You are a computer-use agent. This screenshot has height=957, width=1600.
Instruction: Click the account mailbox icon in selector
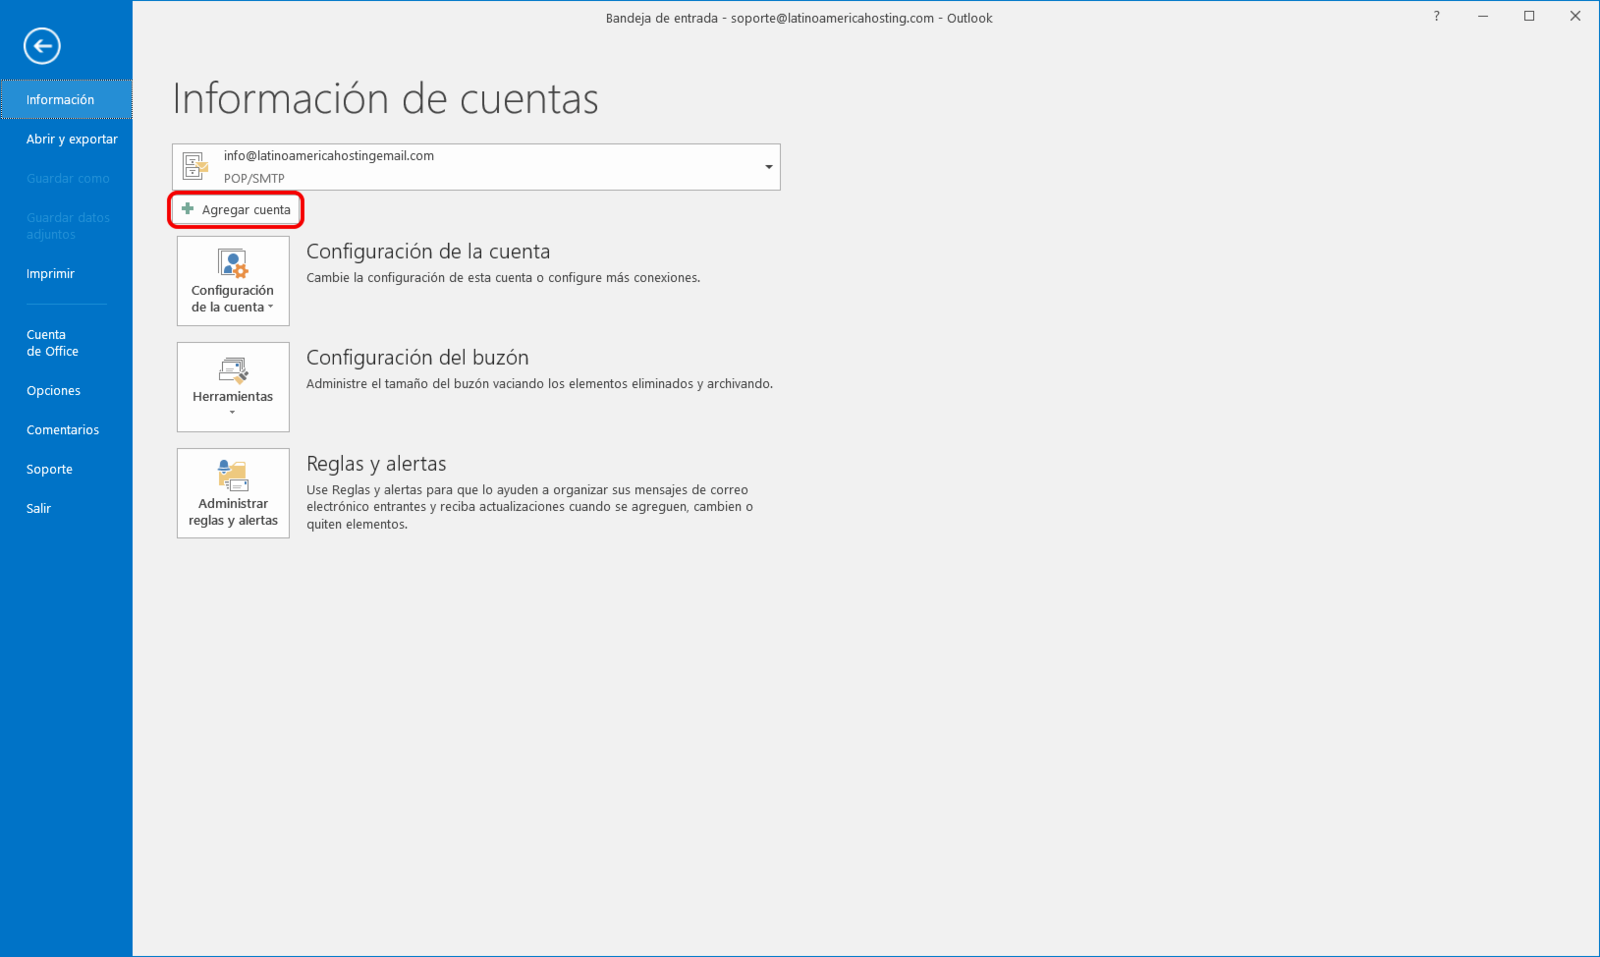point(196,166)
